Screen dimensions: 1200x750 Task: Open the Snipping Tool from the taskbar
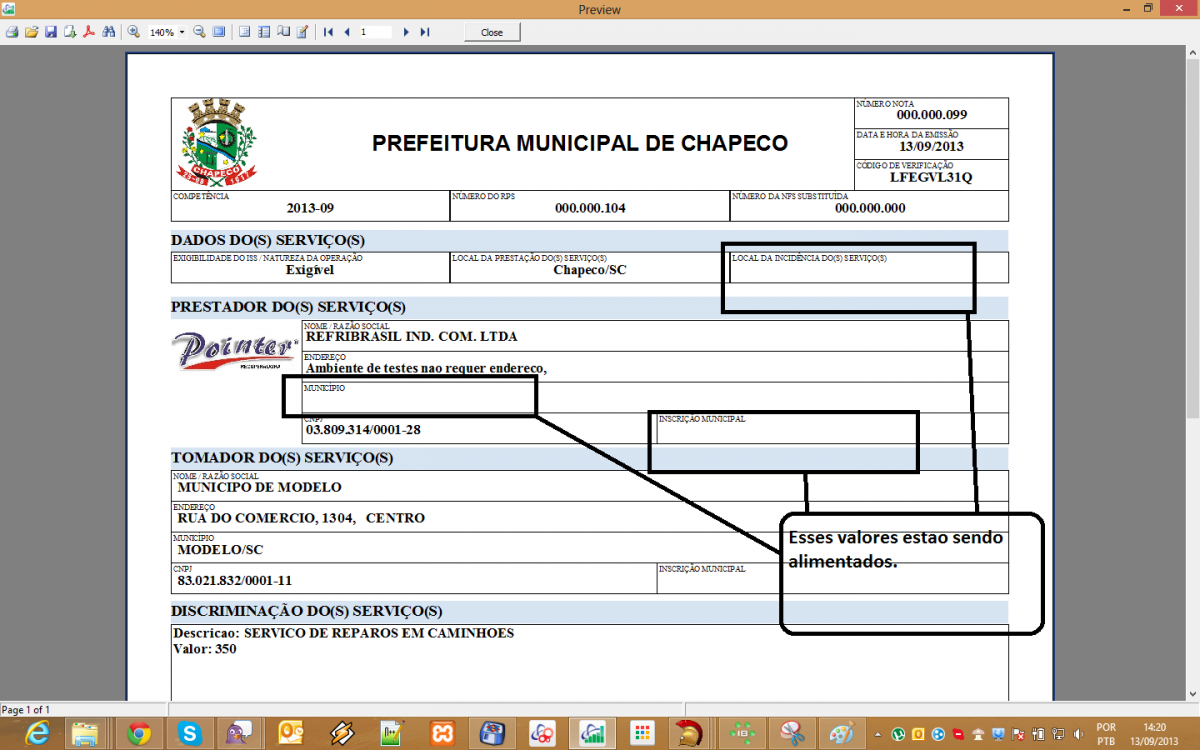[x=793, y=734]
